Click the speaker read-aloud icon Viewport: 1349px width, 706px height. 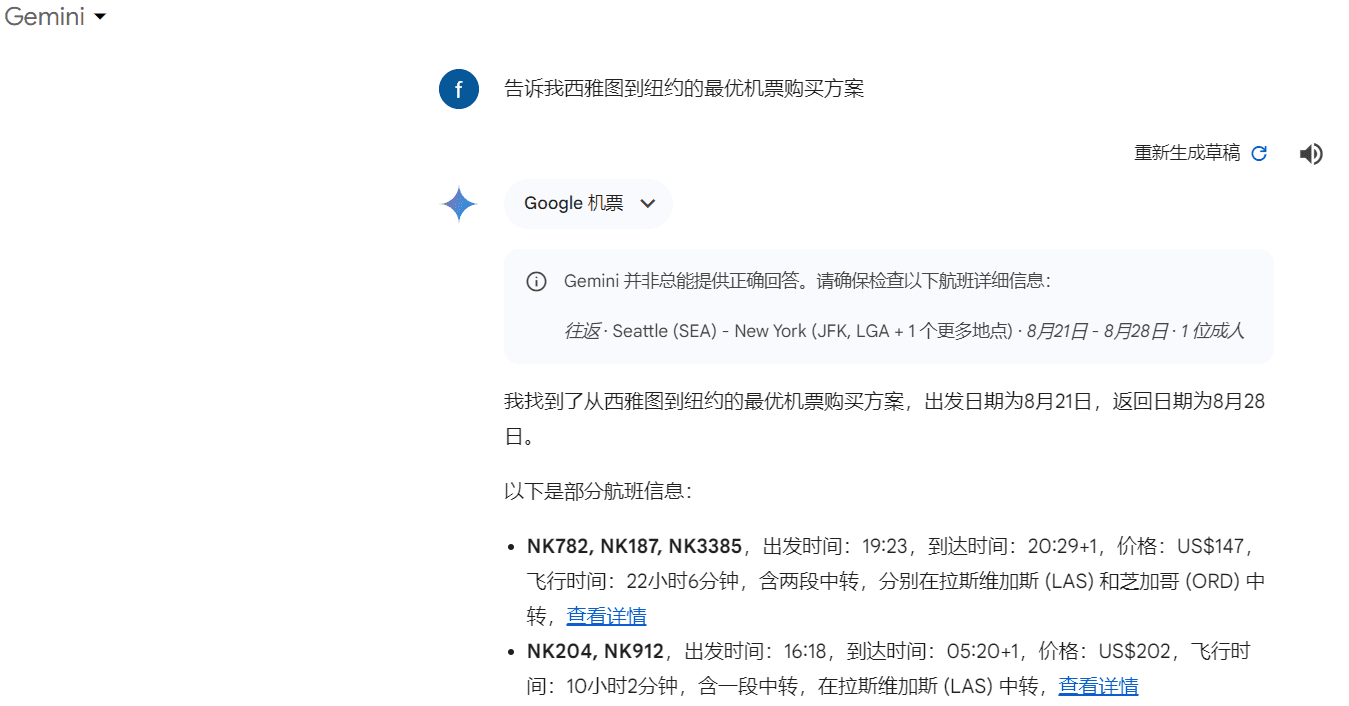1311,153
